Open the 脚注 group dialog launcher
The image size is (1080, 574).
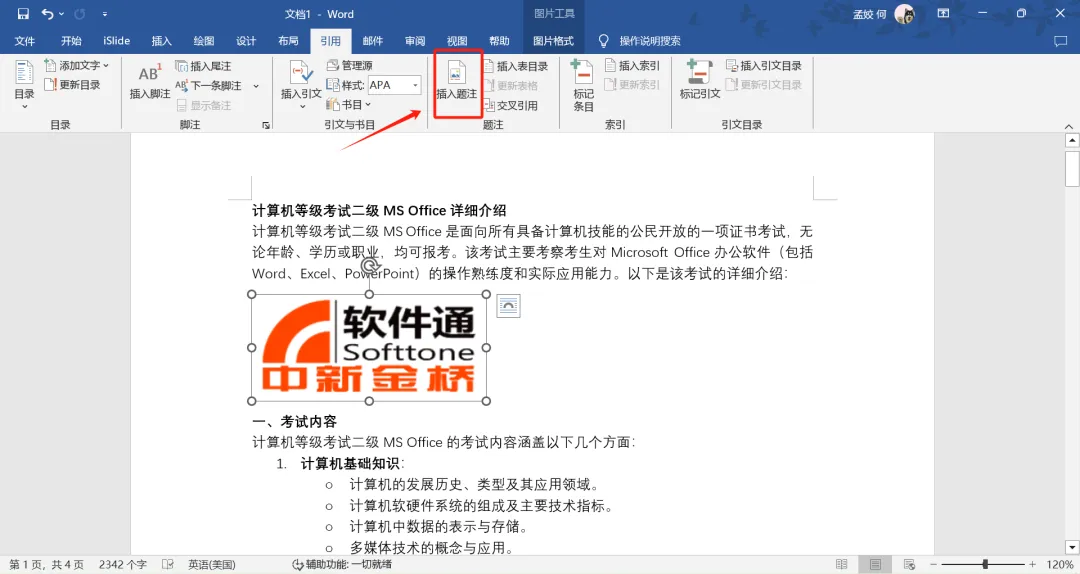point(266,125)
